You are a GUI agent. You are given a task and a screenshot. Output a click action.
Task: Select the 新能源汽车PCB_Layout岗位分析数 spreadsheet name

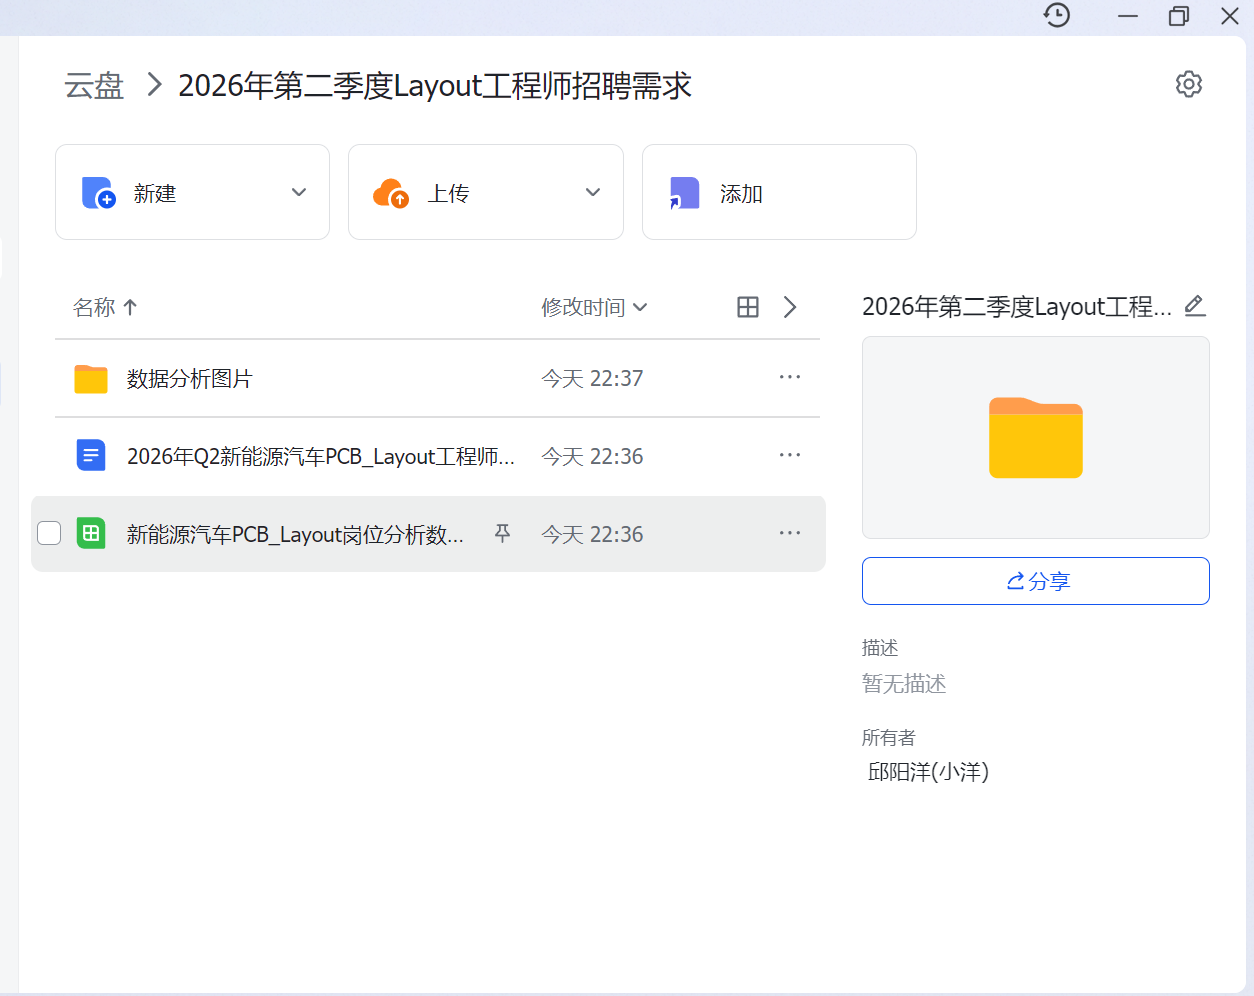[x=295, y=535]
